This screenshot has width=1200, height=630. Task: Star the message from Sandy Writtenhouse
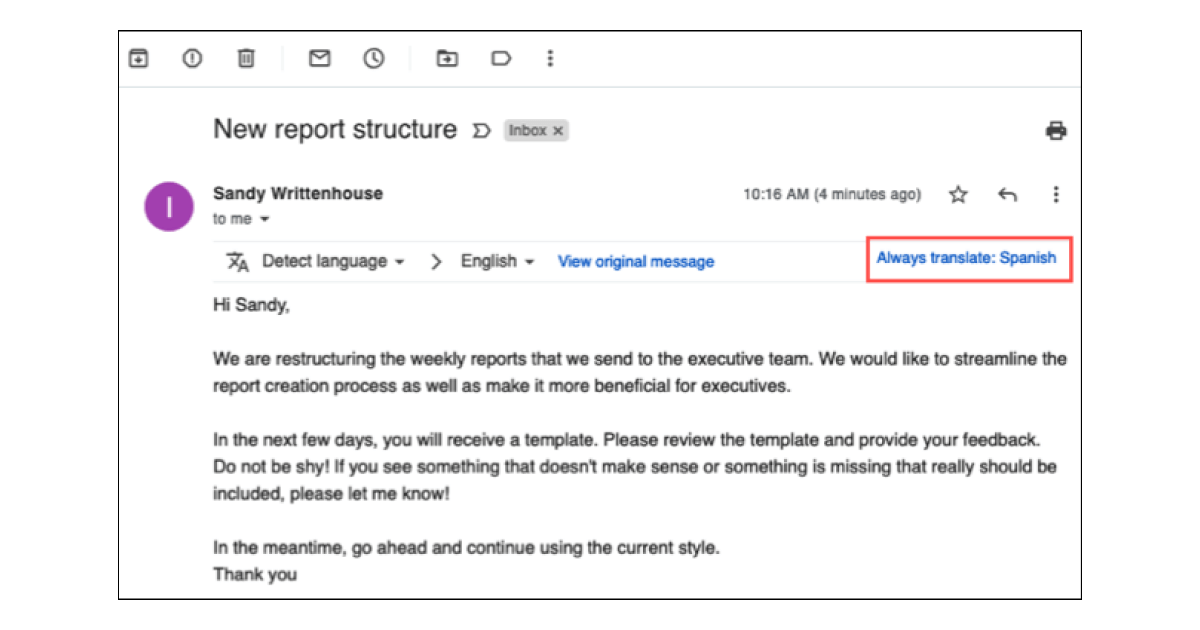coord(958,195)
